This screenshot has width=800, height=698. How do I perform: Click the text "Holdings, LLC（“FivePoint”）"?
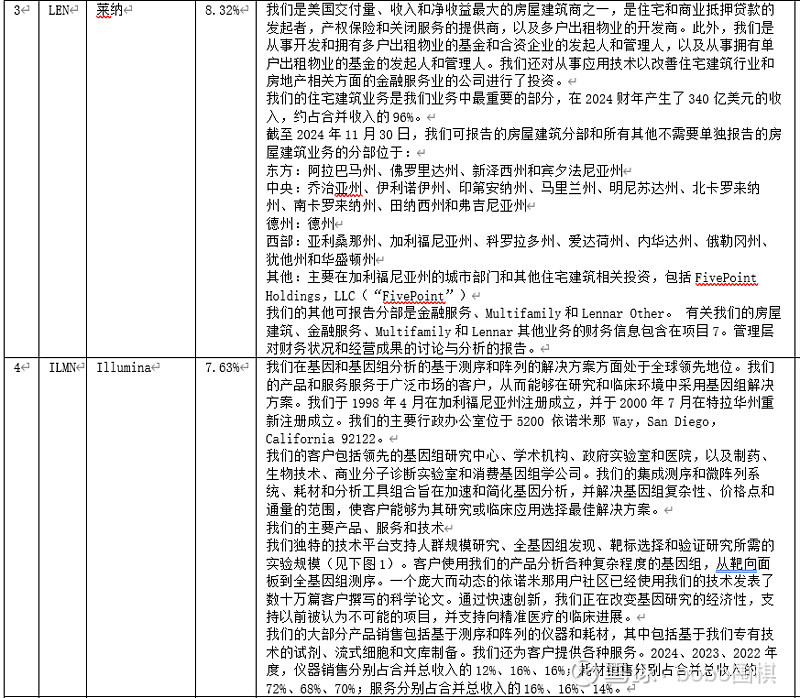pyautogui.click(x=365, y=295)
